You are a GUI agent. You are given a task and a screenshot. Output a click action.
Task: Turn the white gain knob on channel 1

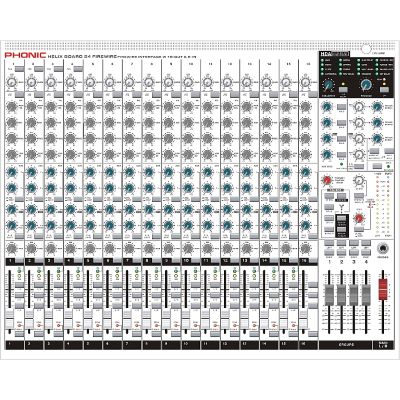click(x=12, y=82)
